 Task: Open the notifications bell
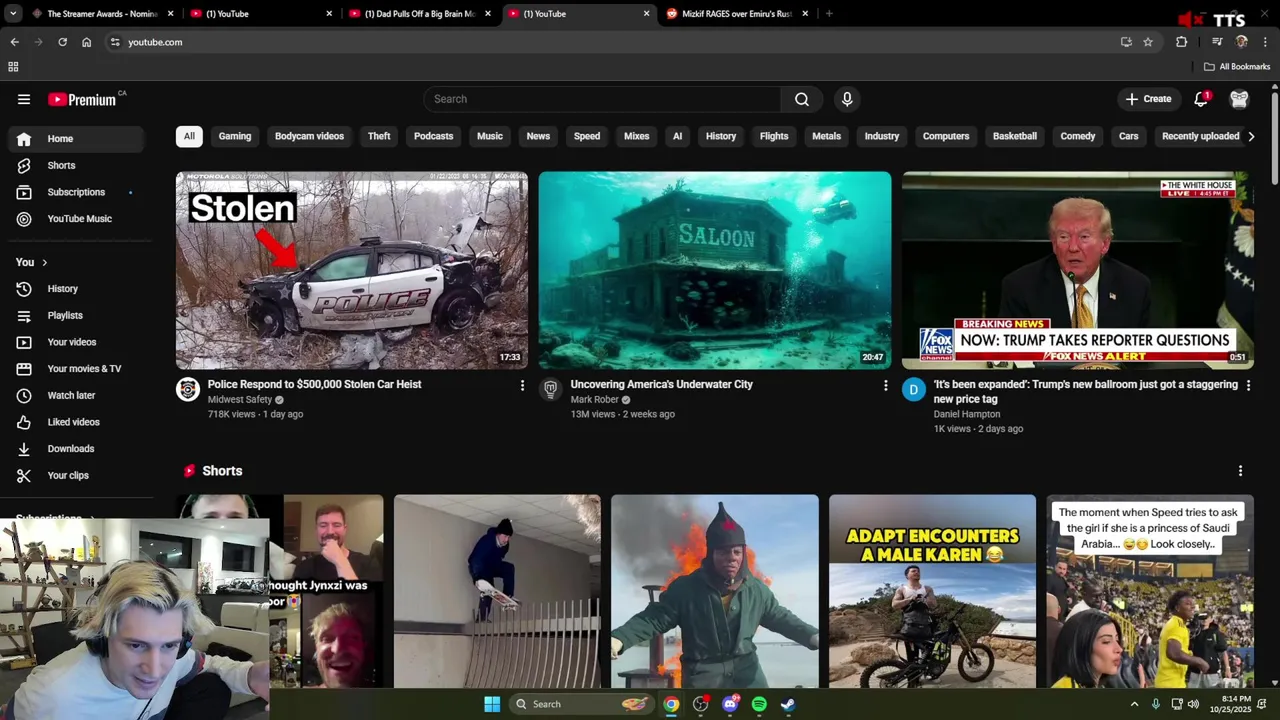pyautogui.click(x=1201, y=99)
